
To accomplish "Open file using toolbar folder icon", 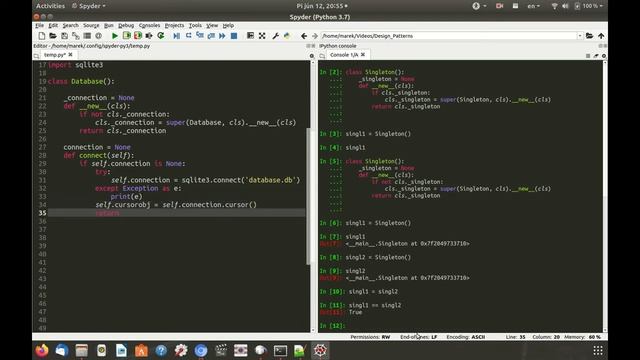I will (53, 36).
